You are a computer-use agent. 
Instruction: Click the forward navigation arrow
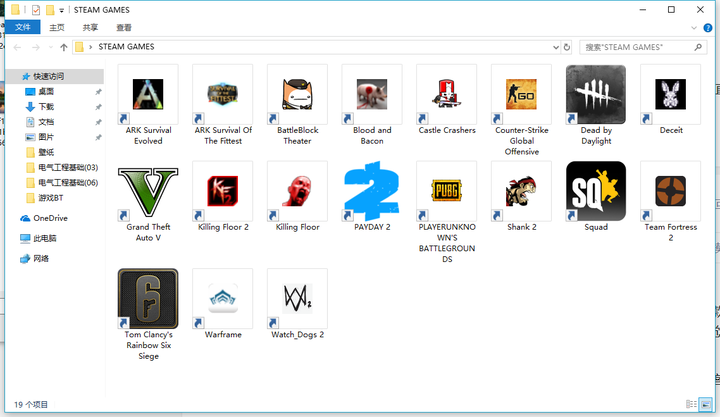coord(36,47)
